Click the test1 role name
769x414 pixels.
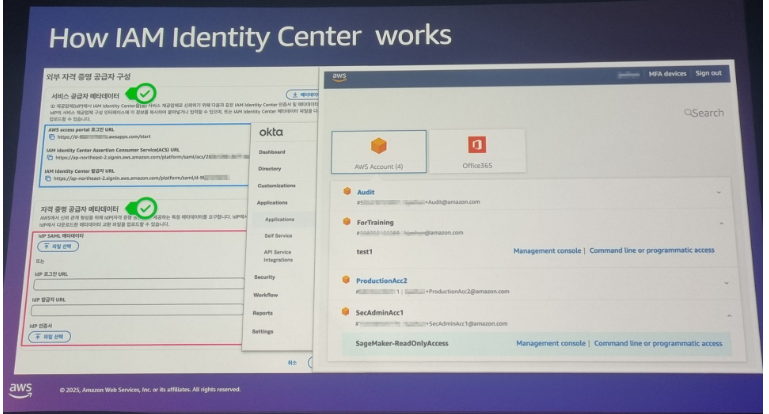coord(364,252)
